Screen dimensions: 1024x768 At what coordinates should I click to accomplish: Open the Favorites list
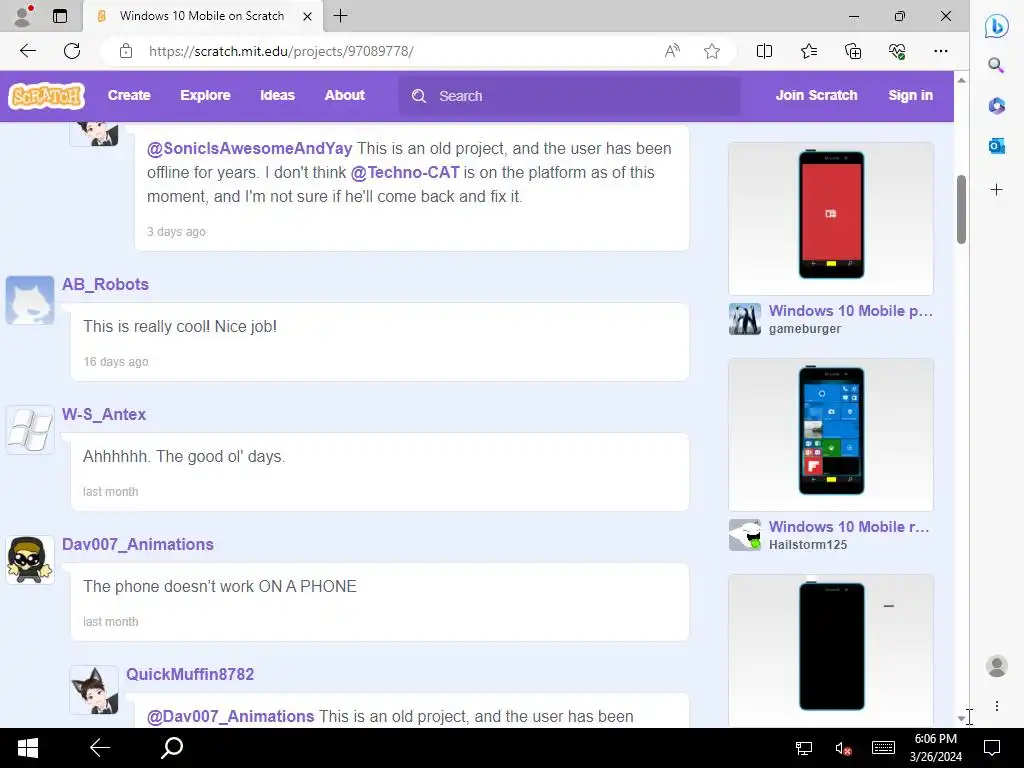808,51
